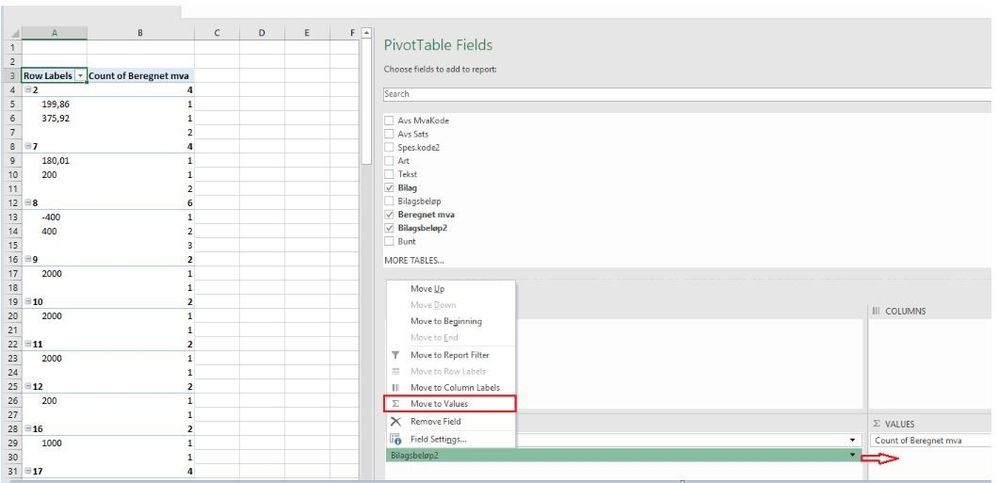Uncheck the Bilag field checkbox
The image size is (998, 483).
tap(389, 188)
